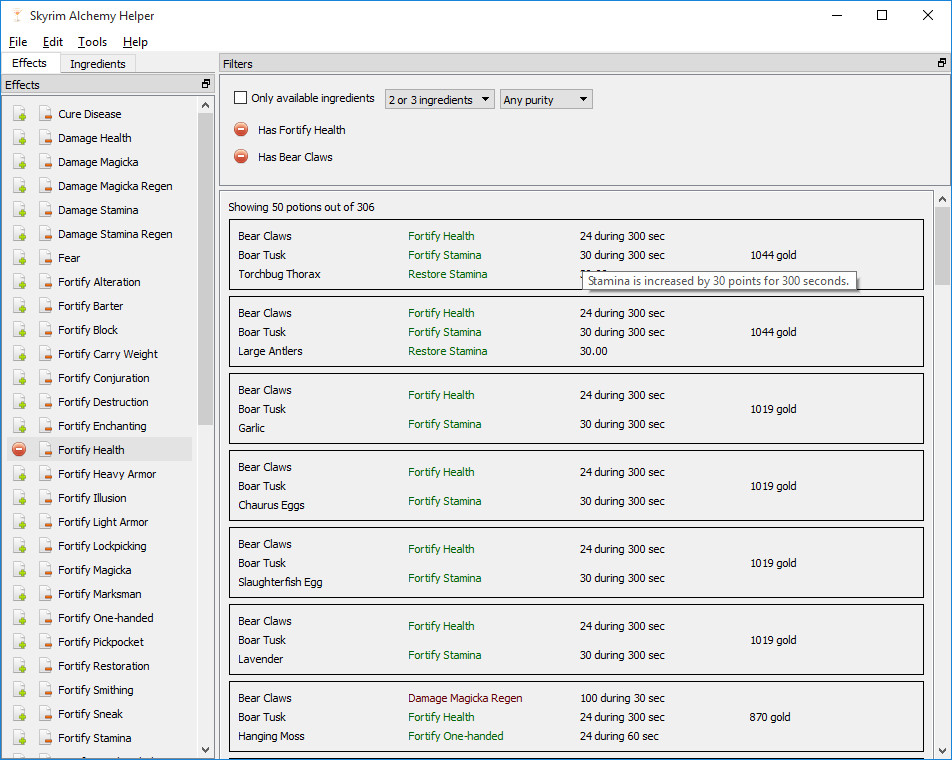This screenshot has width=952, height=760.
Task: Exclude Fortify Alteration with minus icon
Action: point(45,282)
